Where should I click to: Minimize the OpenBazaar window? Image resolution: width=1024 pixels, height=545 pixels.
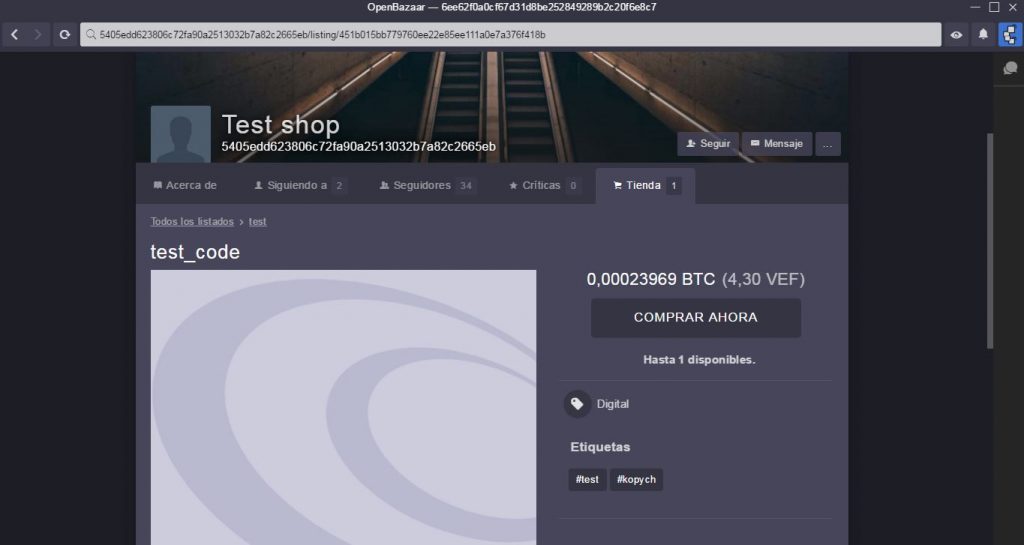pyautogui.click(x=975, y=7)
